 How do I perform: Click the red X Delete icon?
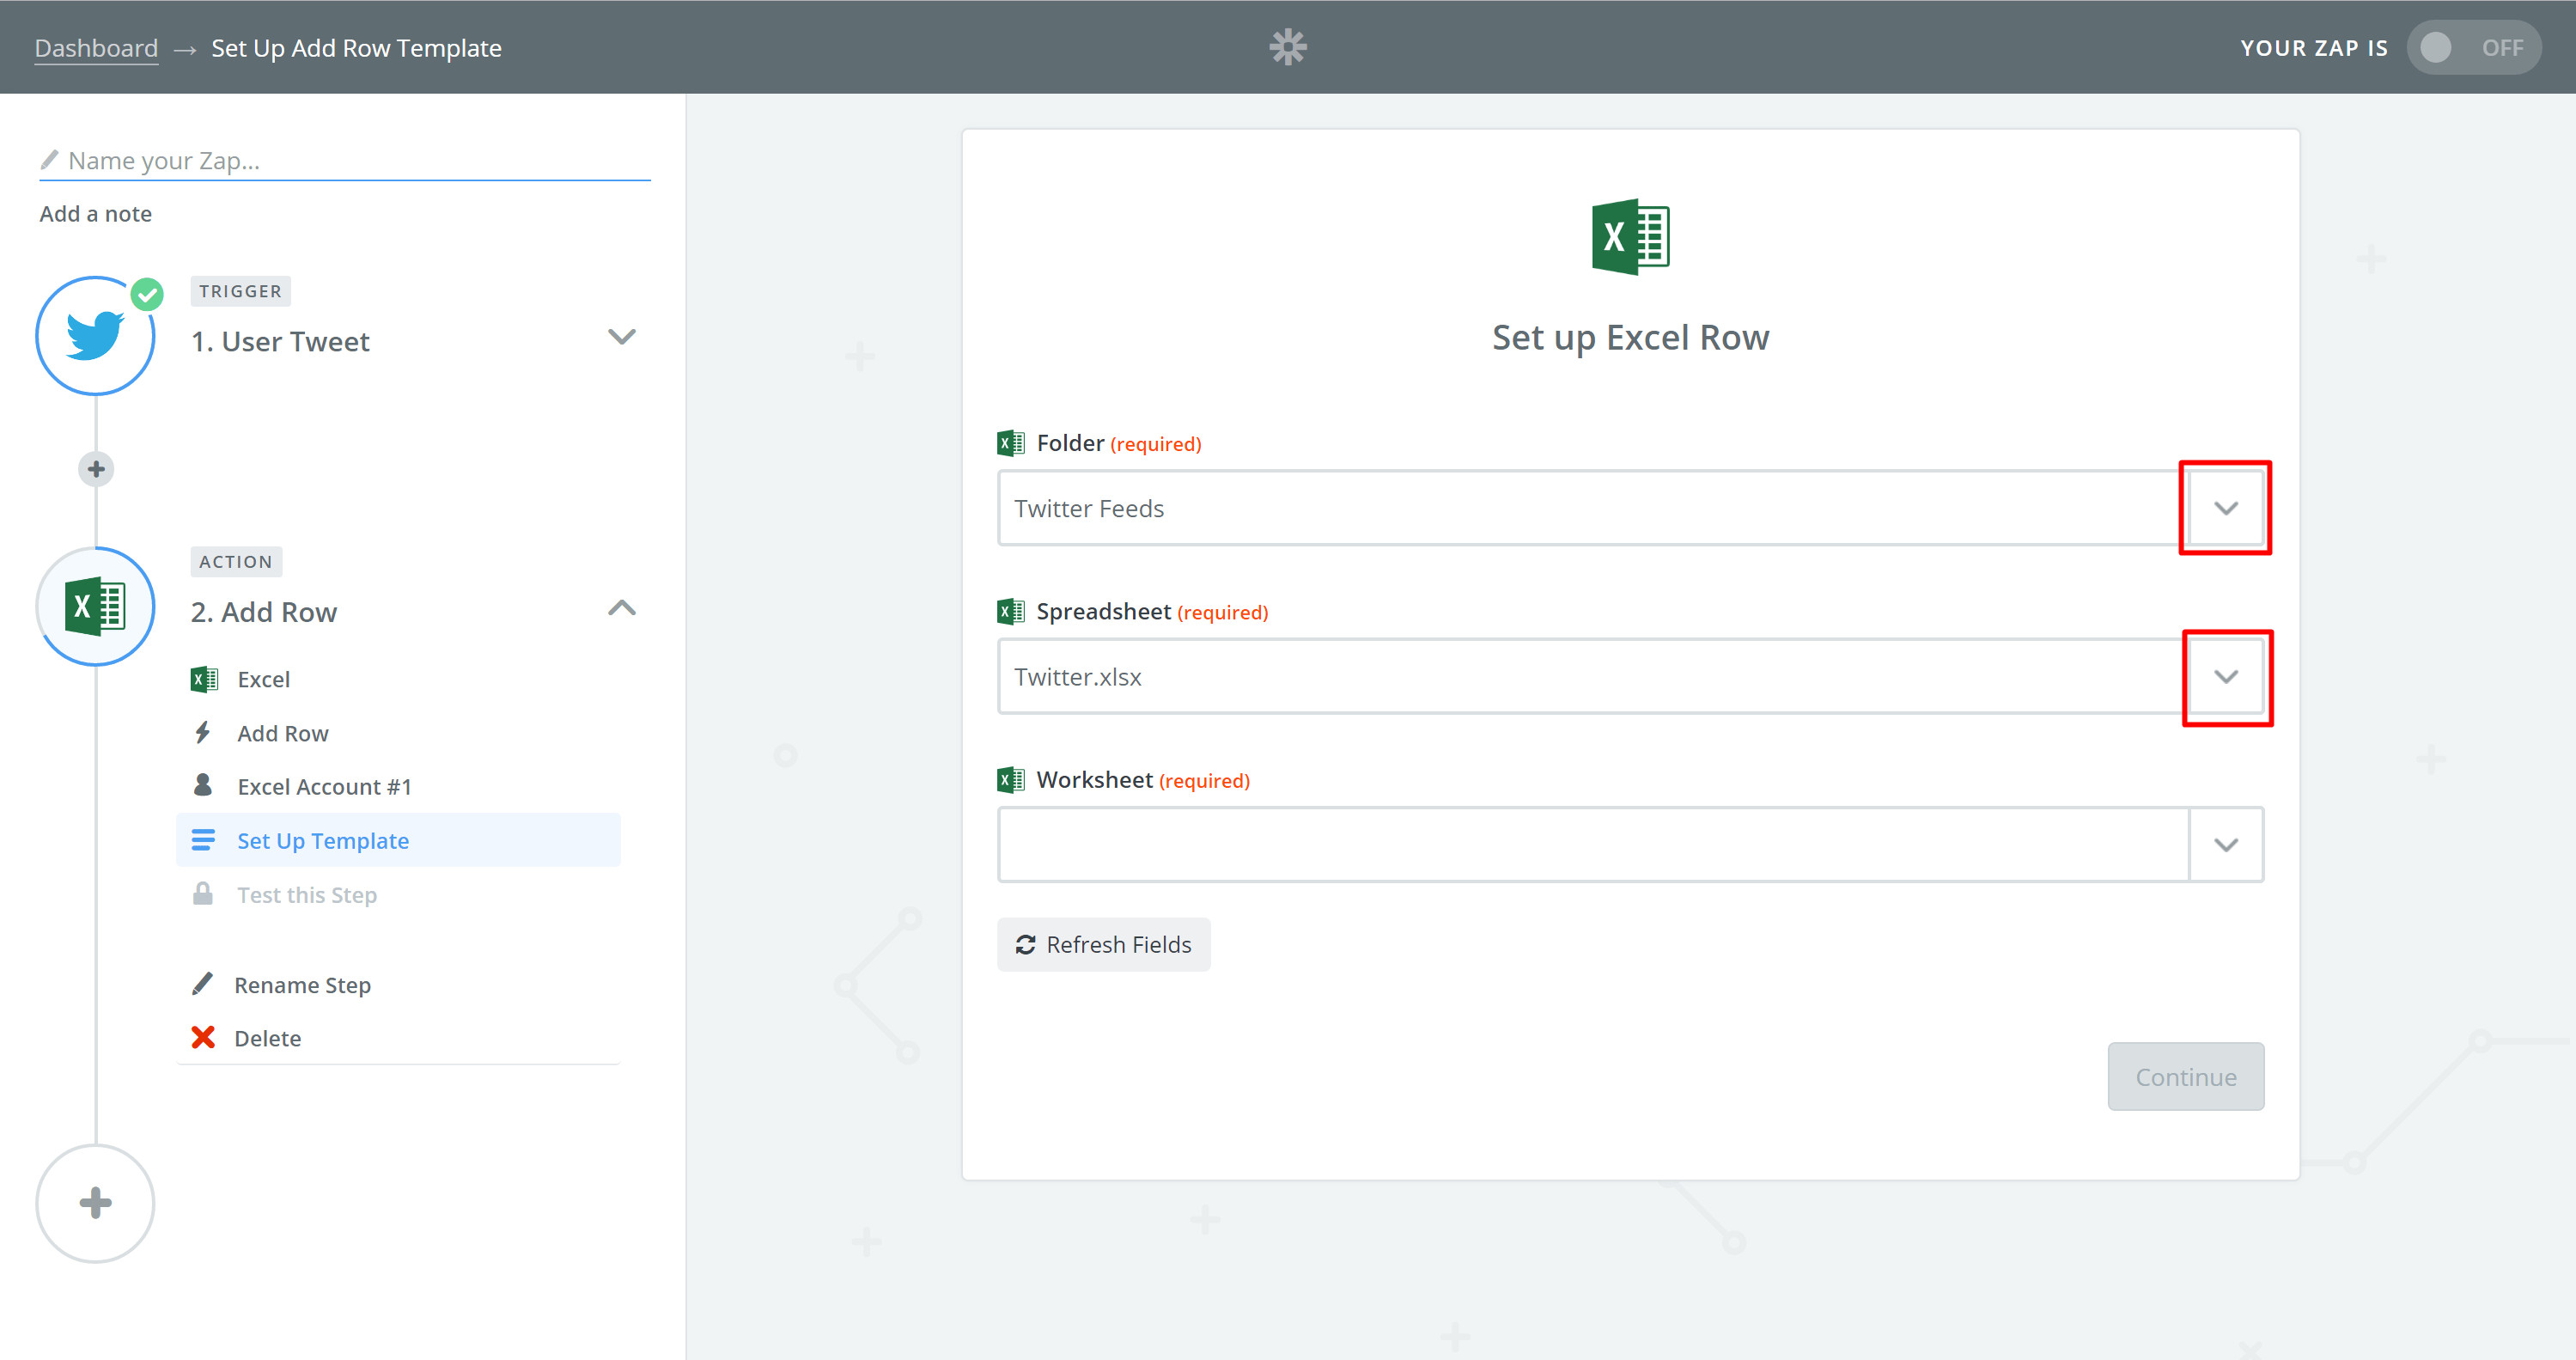coord(203,1038)
